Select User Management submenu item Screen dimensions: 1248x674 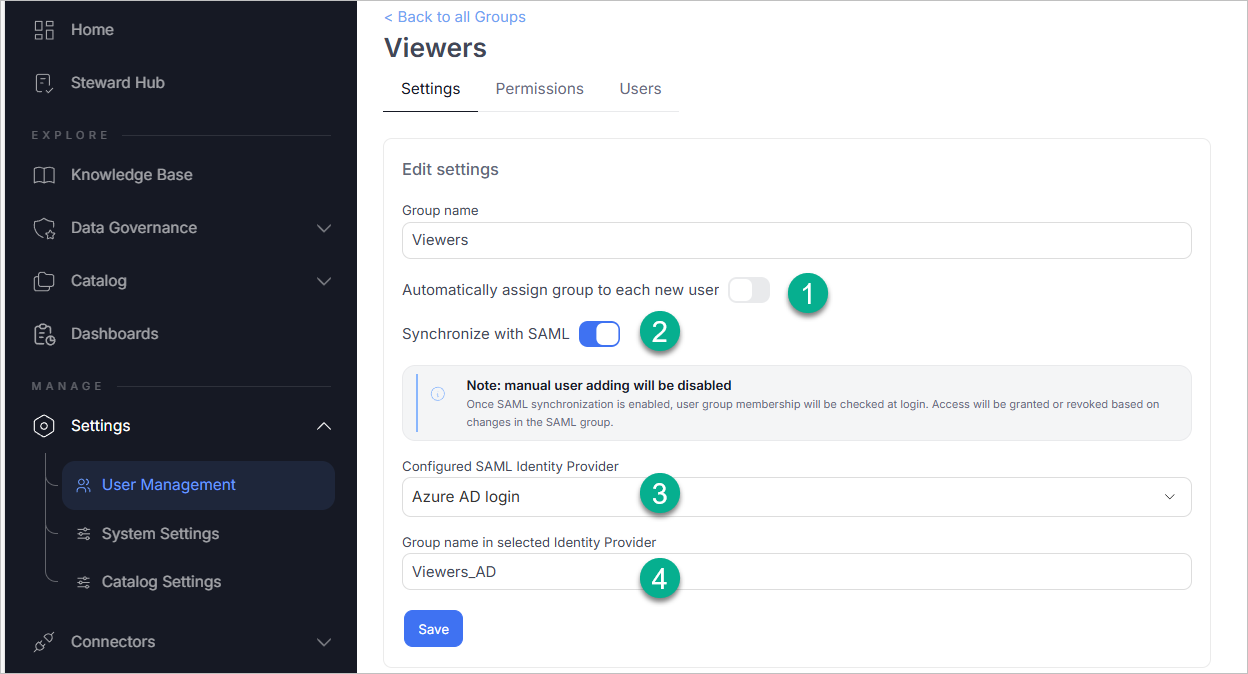click(x=198, y=485)
